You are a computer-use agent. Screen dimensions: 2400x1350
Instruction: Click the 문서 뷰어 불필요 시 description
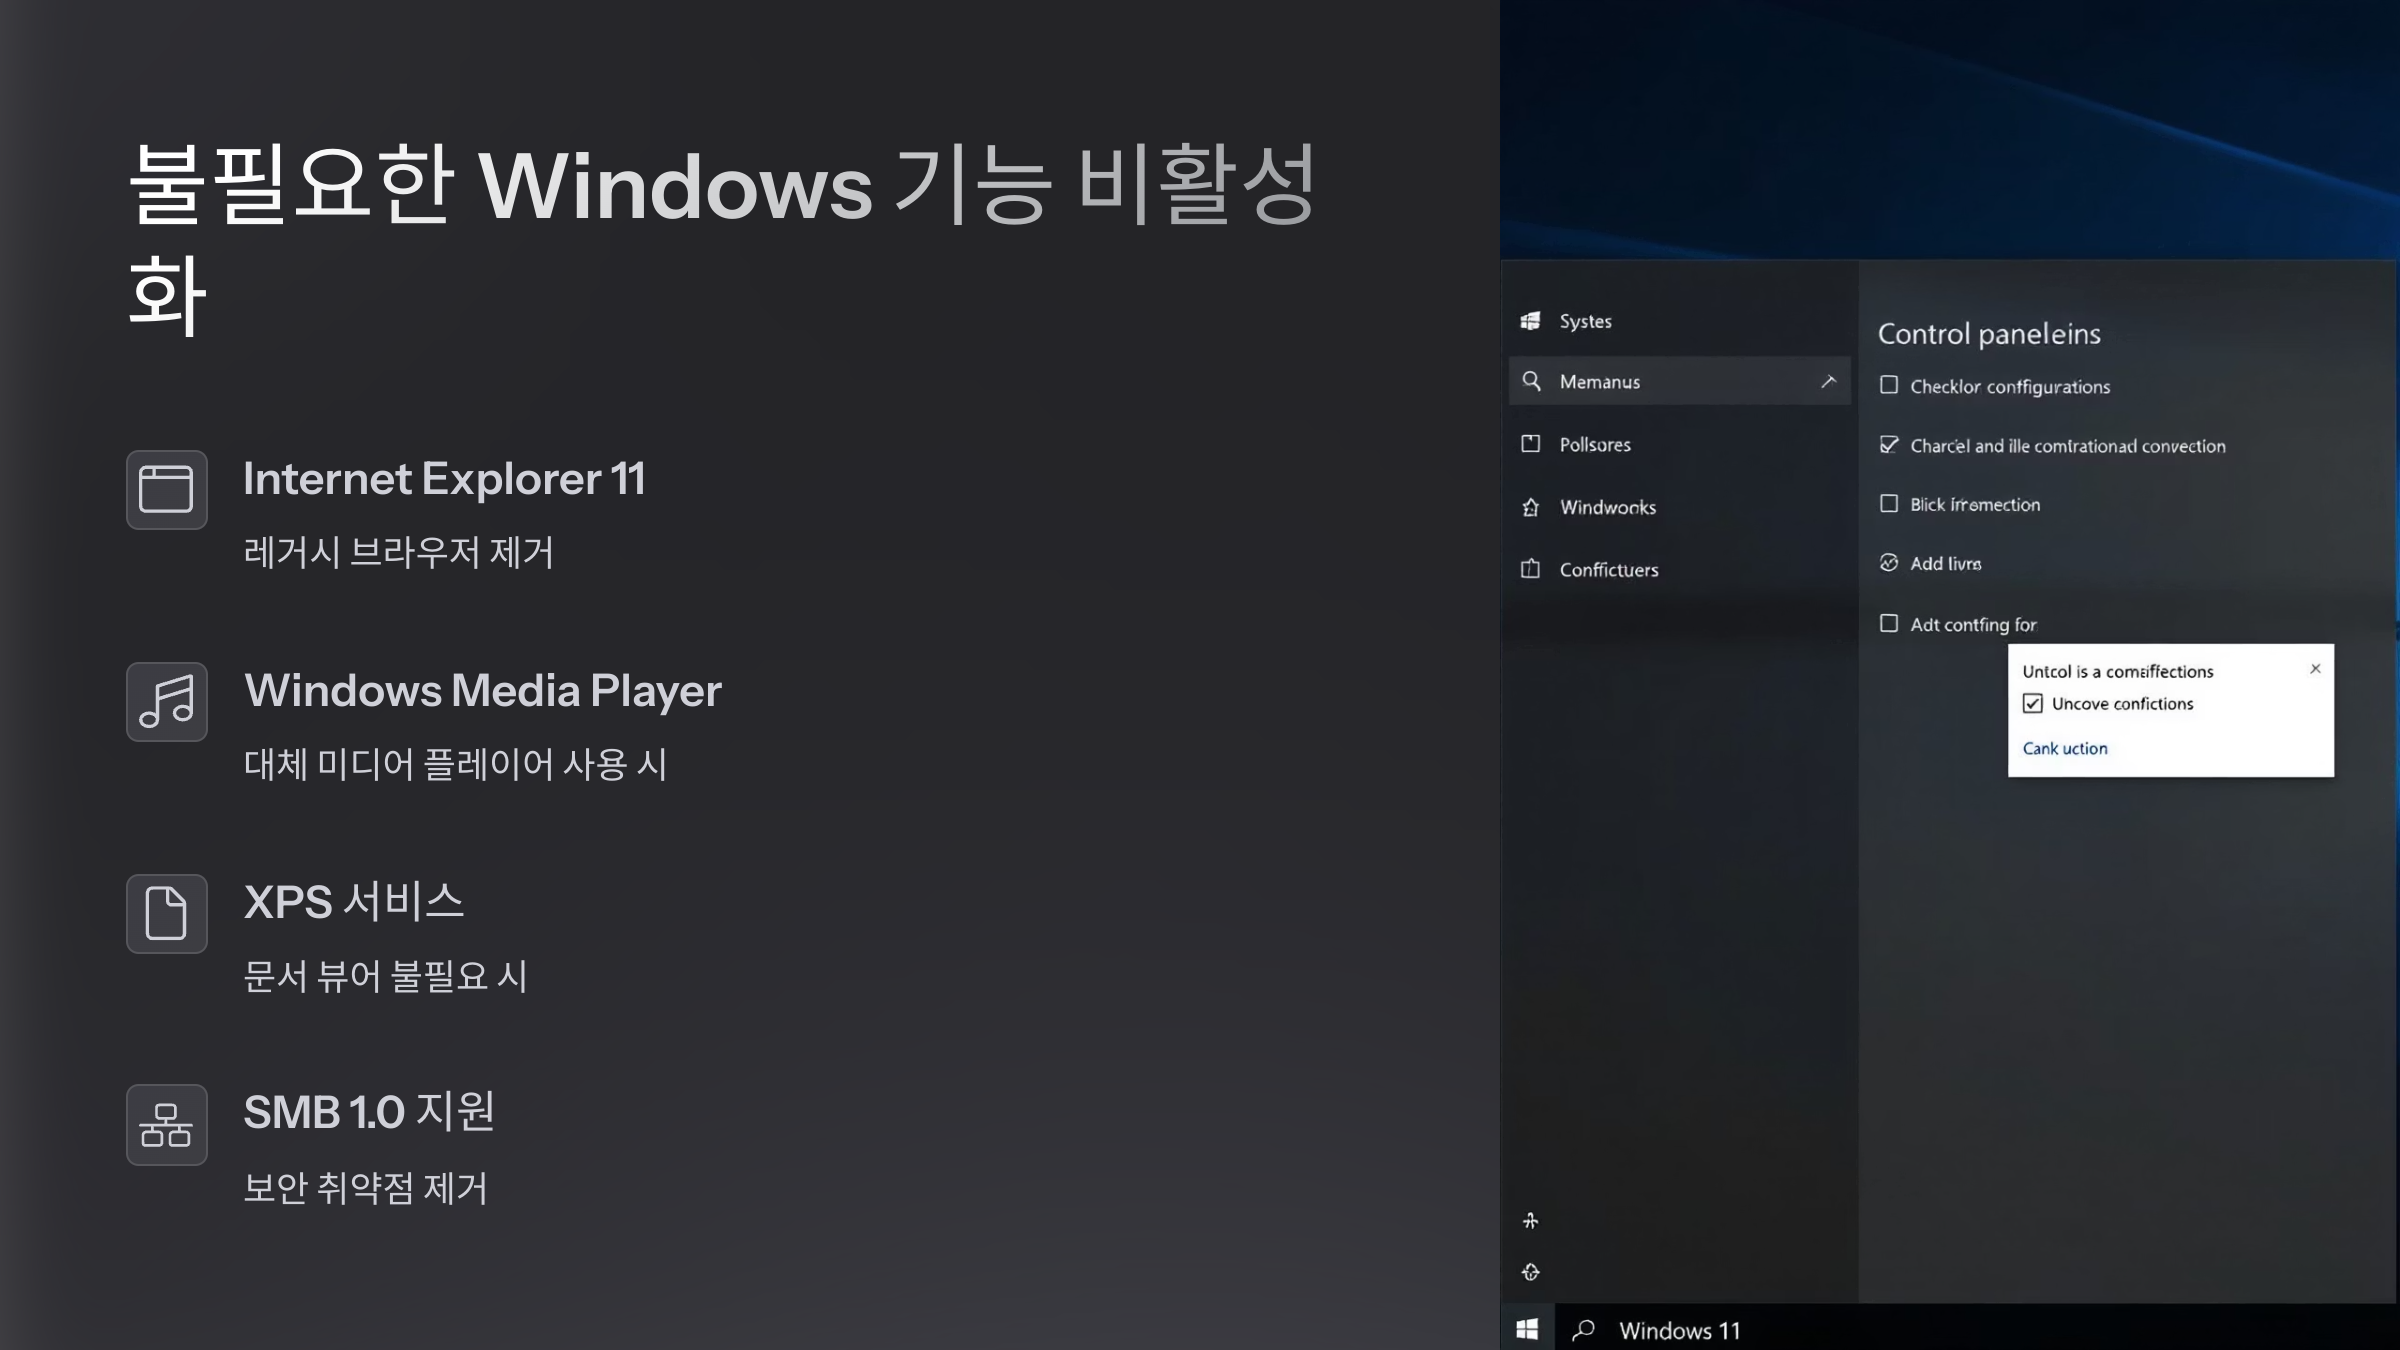point(385,976)
